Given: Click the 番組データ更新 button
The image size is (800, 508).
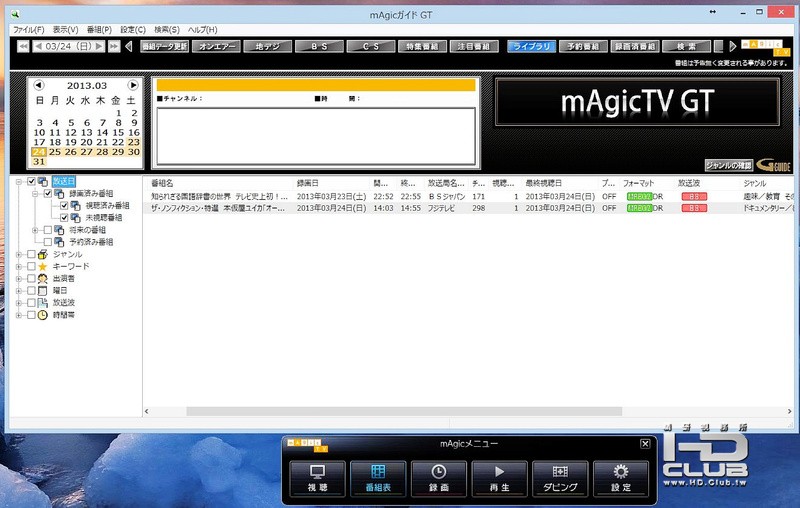Looking at the screenshot, I should (164, 46).
